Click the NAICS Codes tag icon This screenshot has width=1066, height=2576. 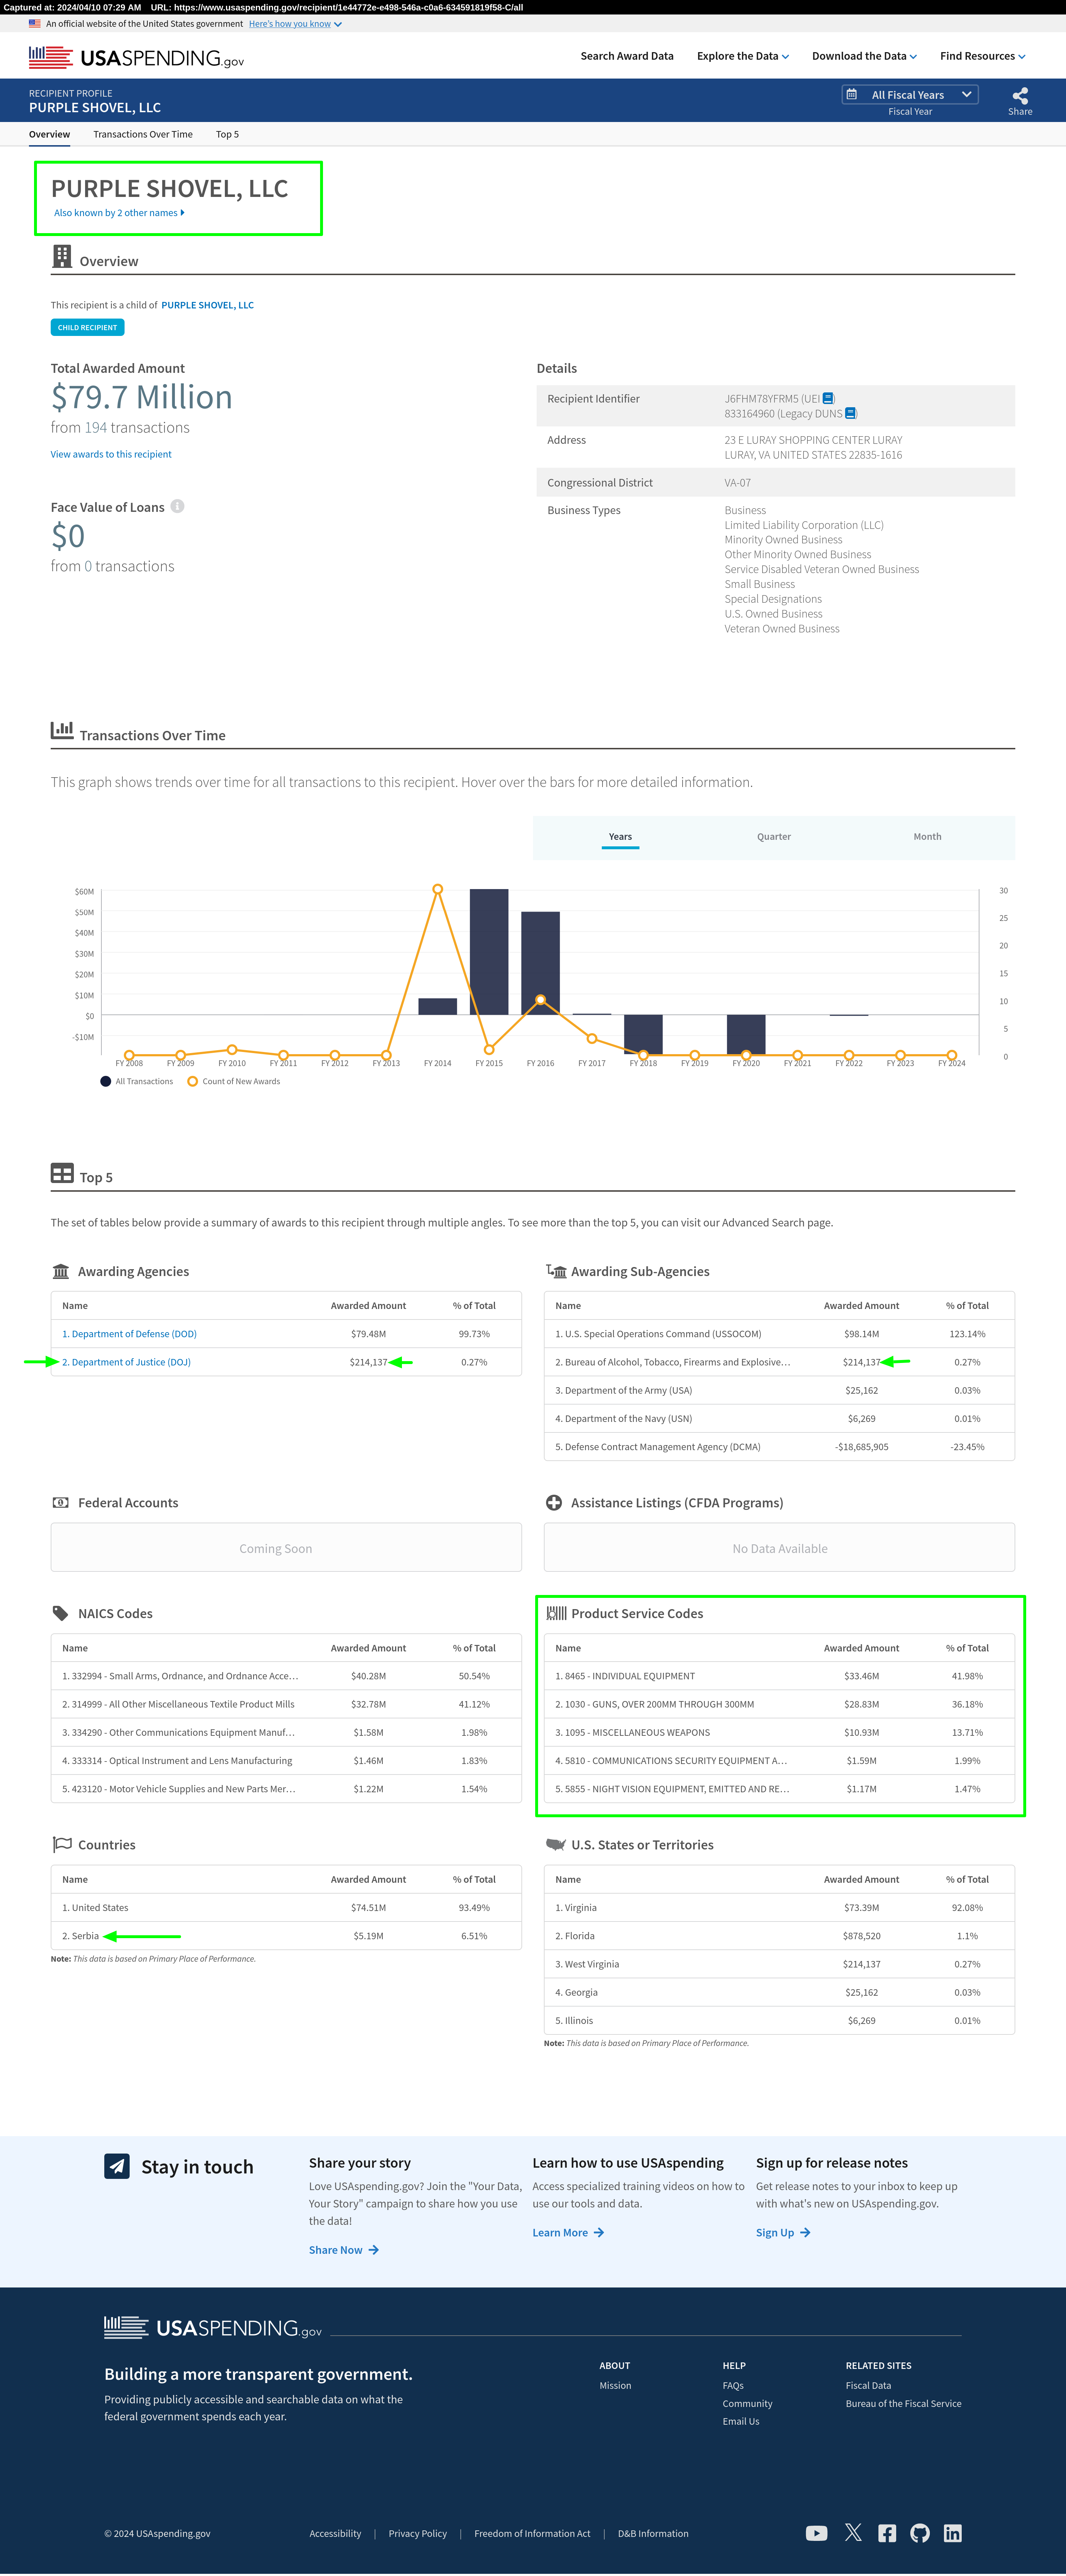(x=61, y=1613)
